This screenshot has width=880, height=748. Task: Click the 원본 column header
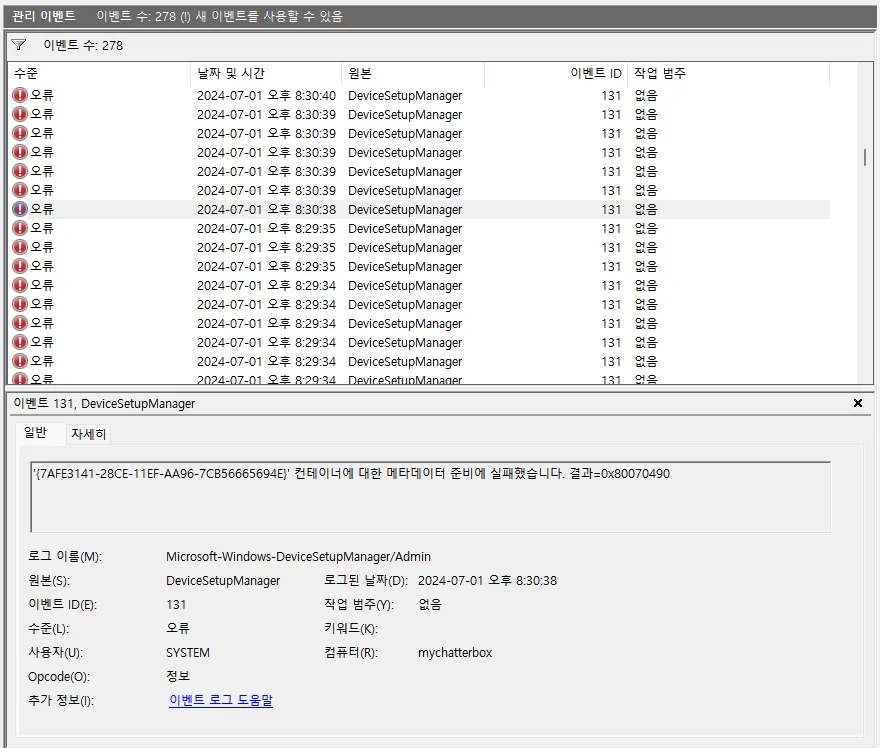[x=412, y=74]
